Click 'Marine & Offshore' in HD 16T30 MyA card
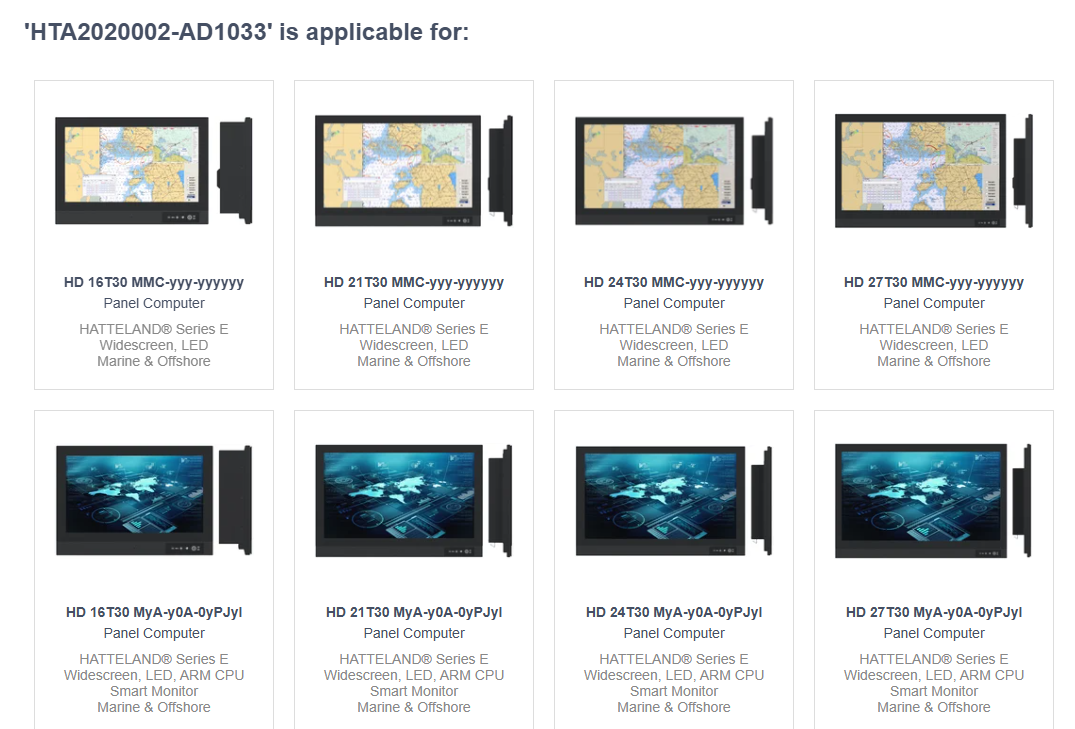Image resolution: width=1075 pixels, height=729 pixels. click(154, 707)
